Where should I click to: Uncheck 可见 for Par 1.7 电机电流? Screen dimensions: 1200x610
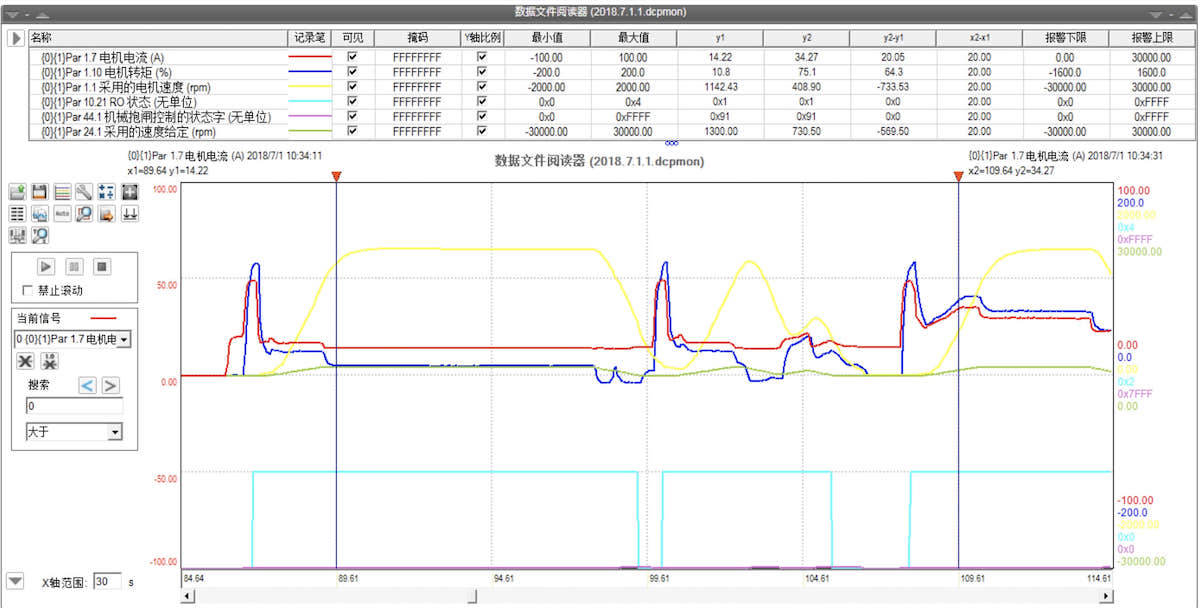[351, 58]
